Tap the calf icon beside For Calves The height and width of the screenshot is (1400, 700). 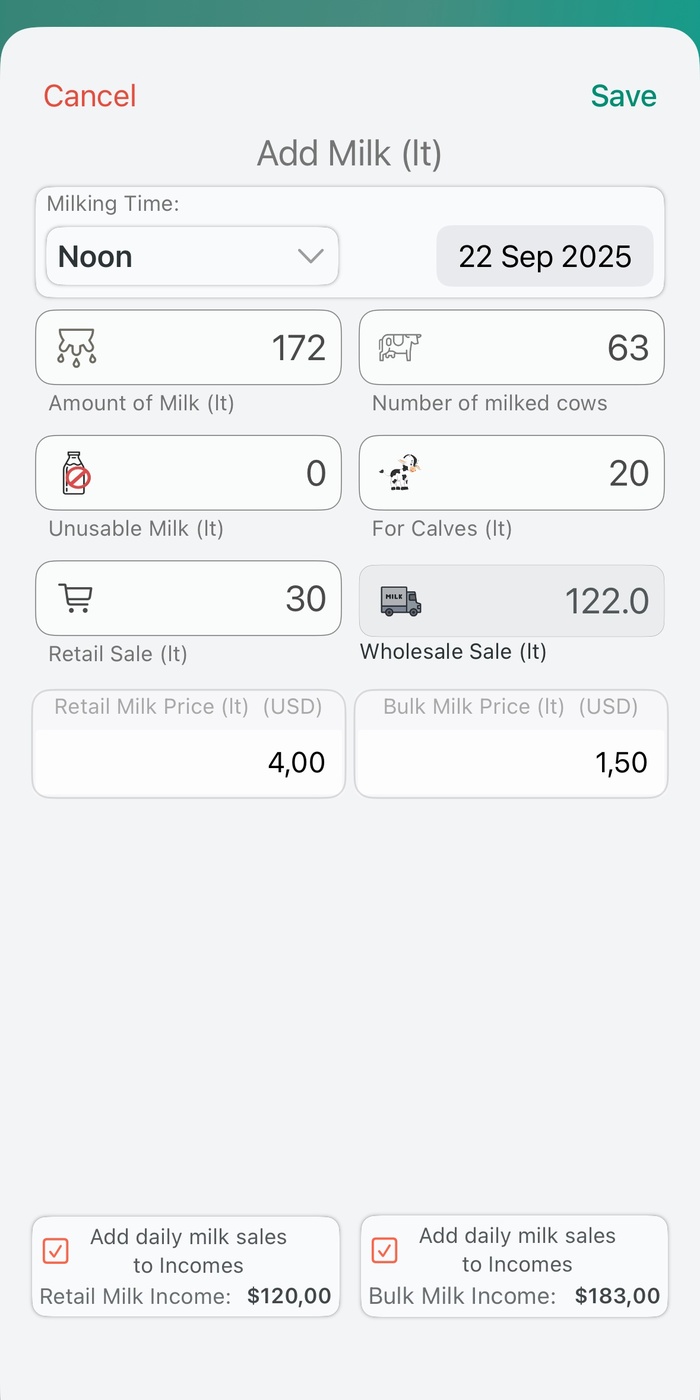[x=400, y=473]
